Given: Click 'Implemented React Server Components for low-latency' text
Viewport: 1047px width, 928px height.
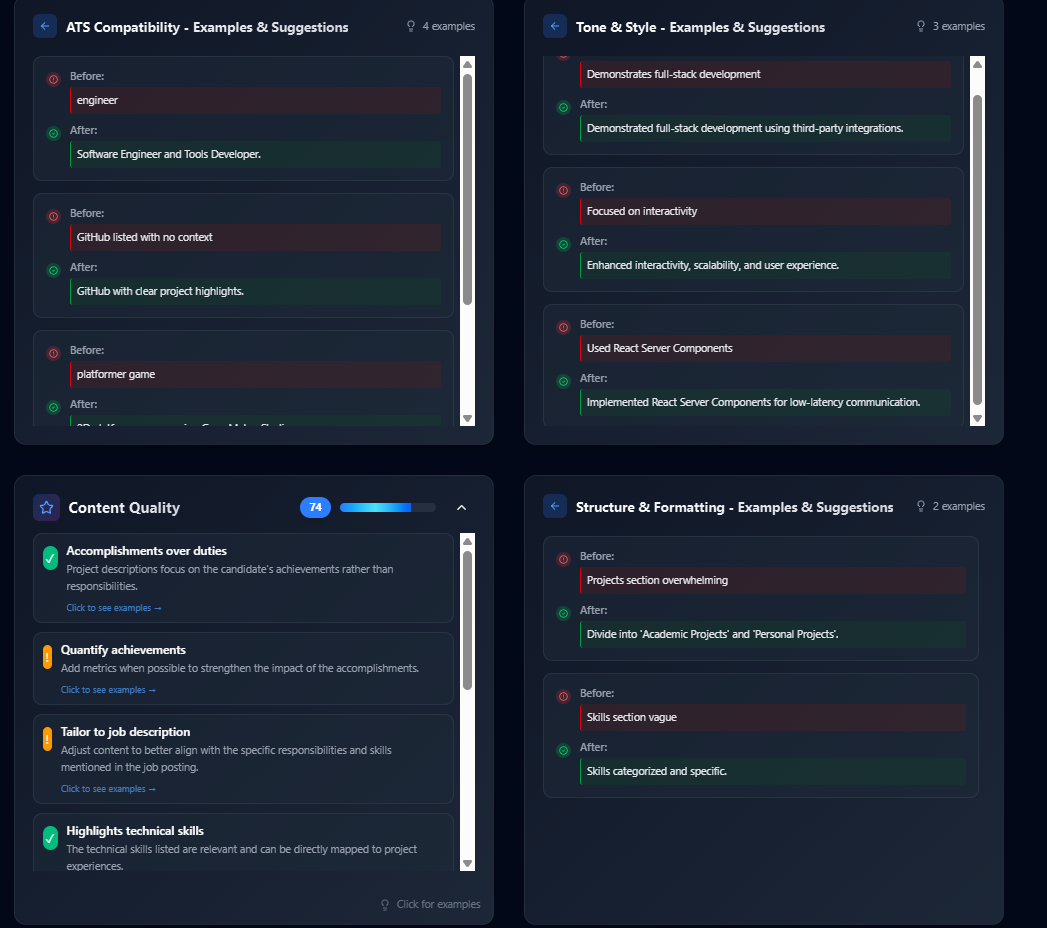Looking at the screenshot, I should point(753,403).
